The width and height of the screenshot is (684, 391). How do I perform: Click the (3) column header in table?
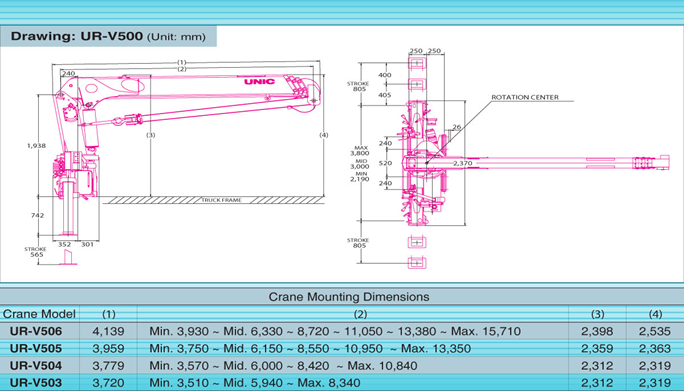pyautogui.click(x=598, y=314)
